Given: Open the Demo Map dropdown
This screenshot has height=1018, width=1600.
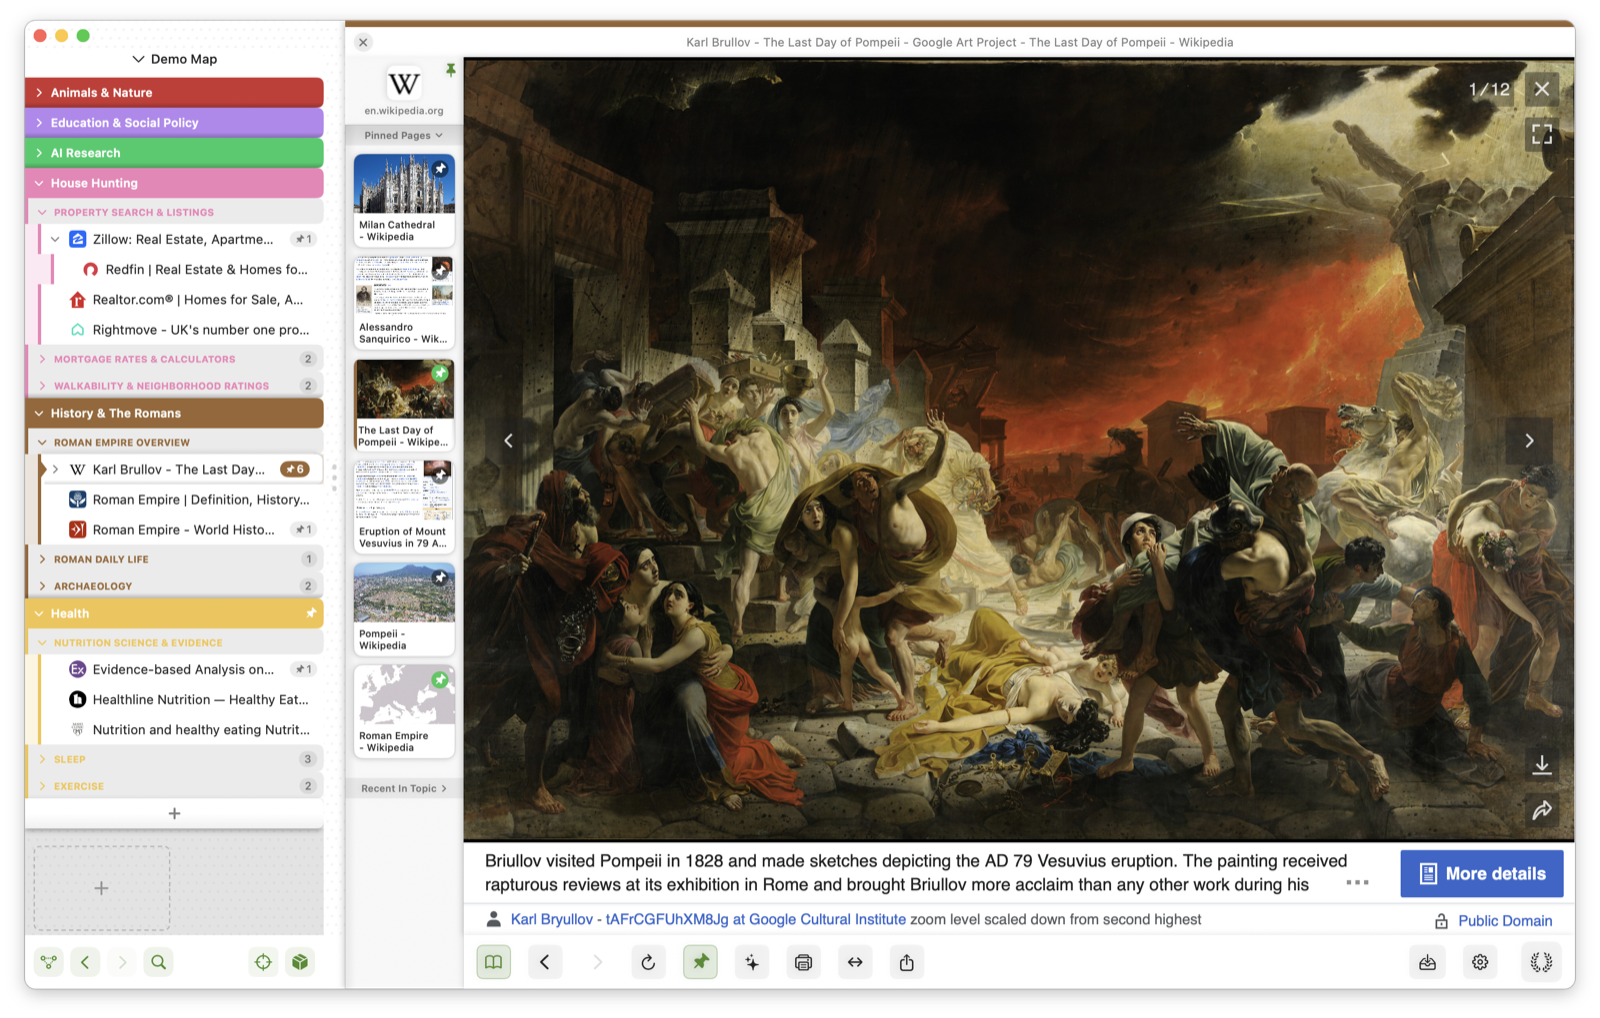Looking at the screenshot, I should pyautogui.click(x=175, y=59).
